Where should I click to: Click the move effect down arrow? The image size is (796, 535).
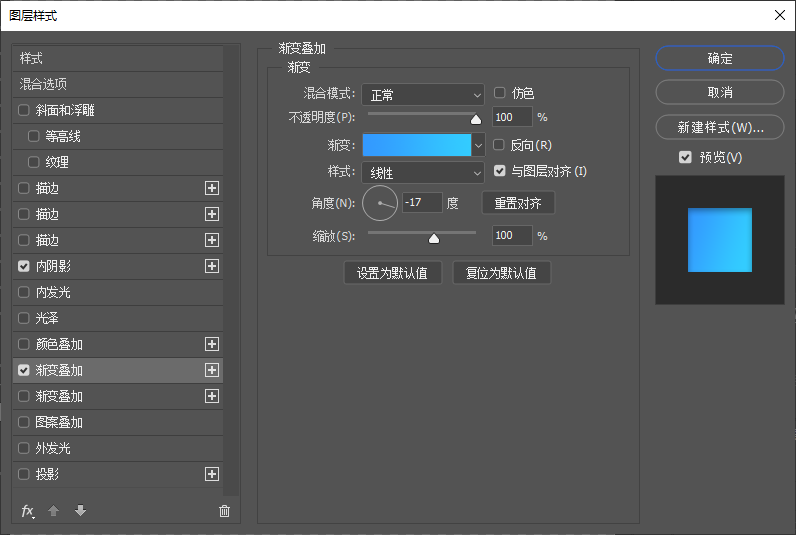(80, 510)
